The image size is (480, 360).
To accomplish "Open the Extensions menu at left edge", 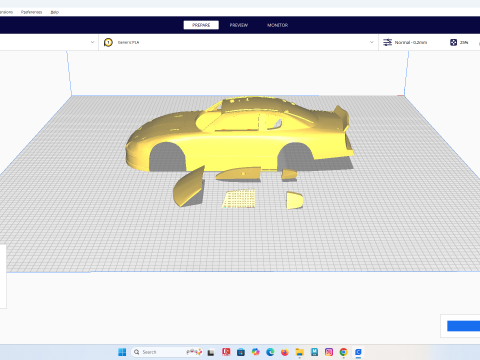I will [x=6, y=12].
